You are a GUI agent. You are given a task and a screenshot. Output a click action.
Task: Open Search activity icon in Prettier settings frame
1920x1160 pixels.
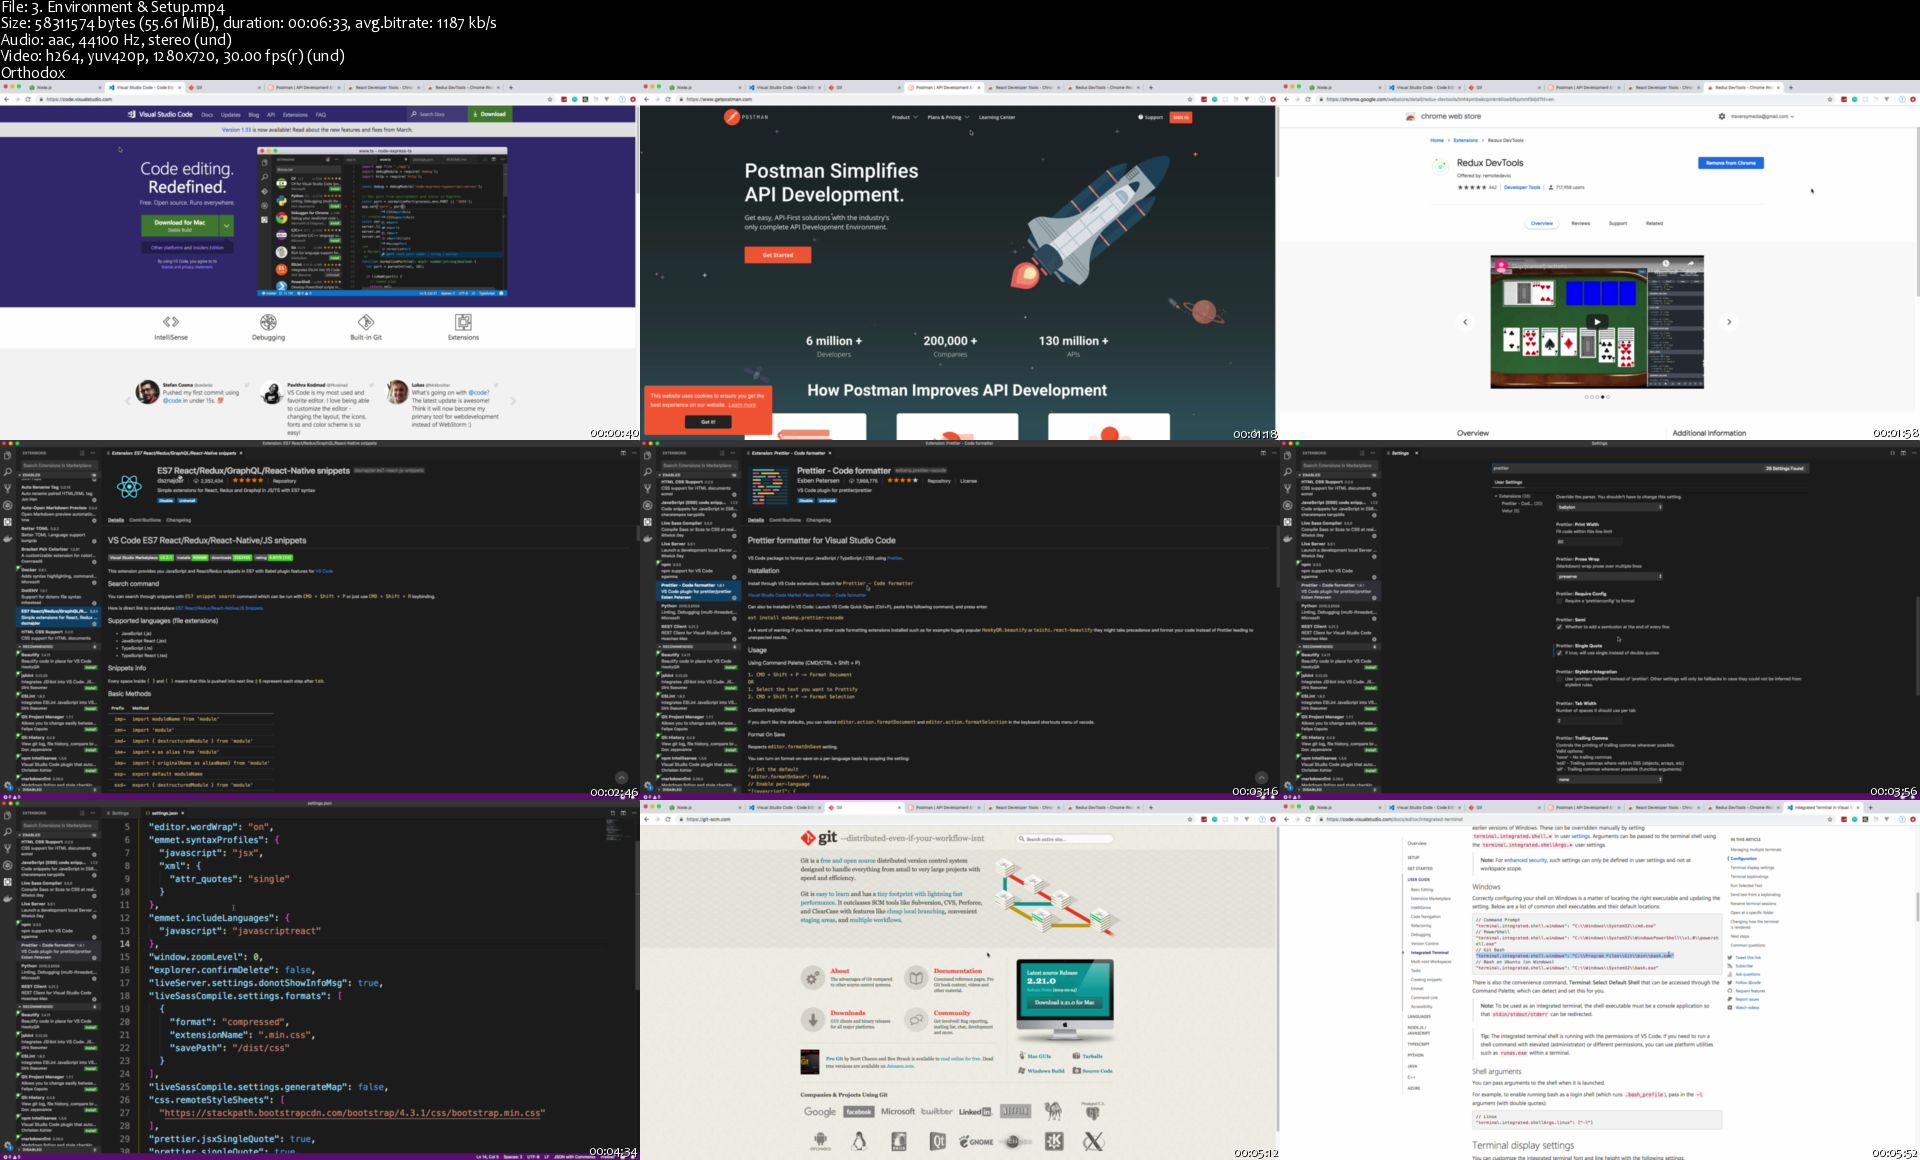click(x=1288, y=472)
